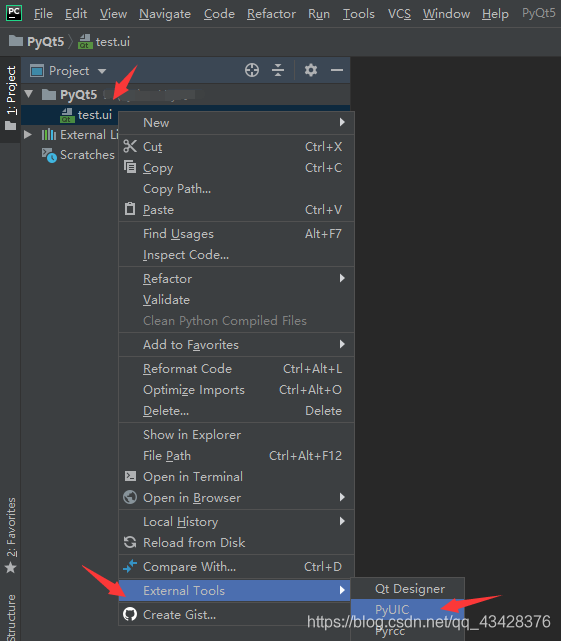561x641 pixels.
Task: Open the File menu
Action: pos(43,14)
